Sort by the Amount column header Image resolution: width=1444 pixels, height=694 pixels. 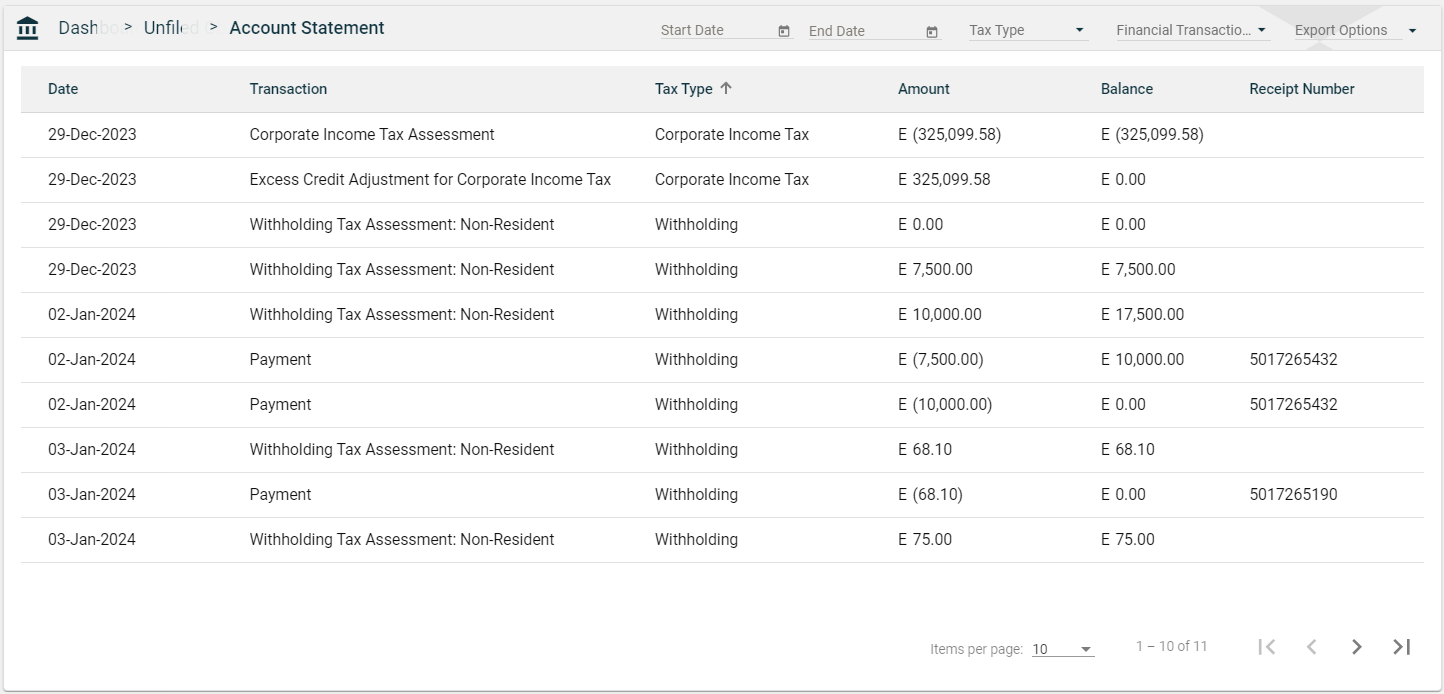click(923, 89)
